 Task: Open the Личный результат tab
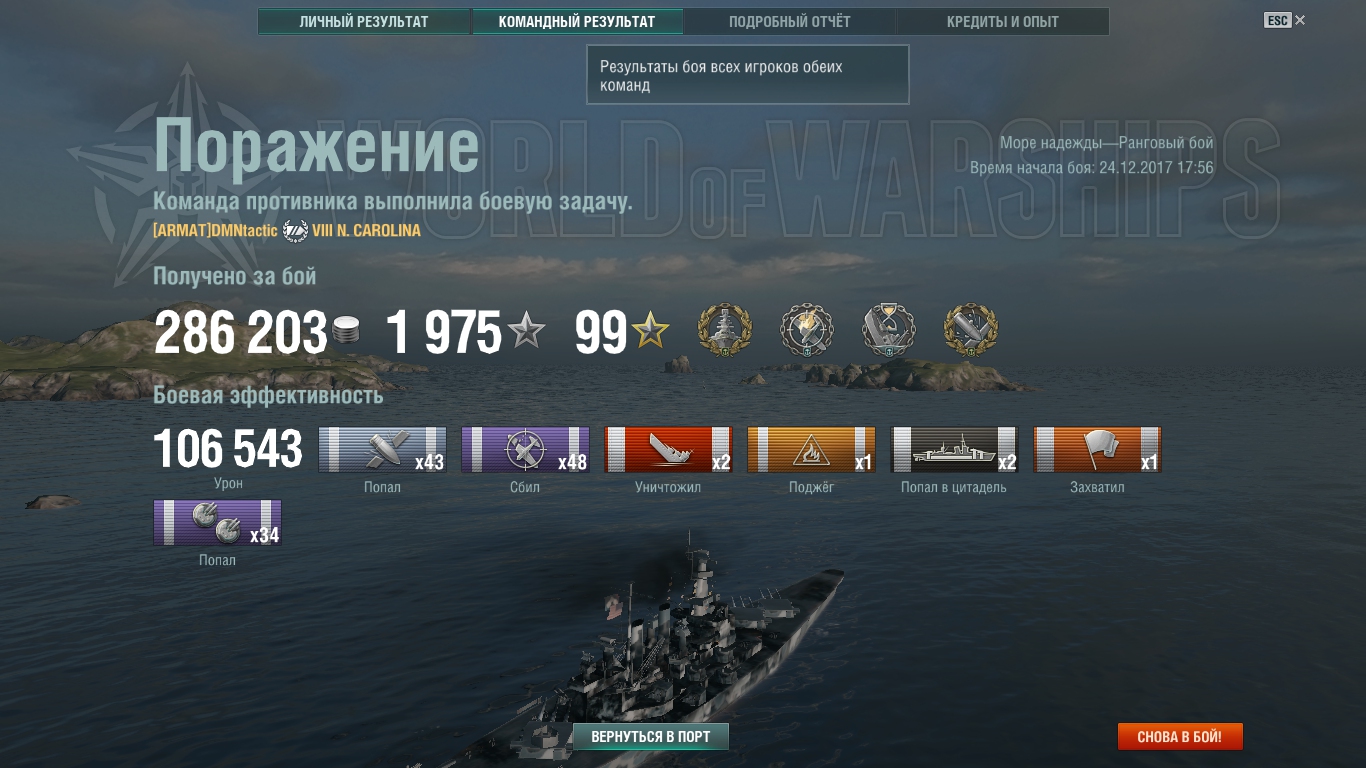(364, 21)
